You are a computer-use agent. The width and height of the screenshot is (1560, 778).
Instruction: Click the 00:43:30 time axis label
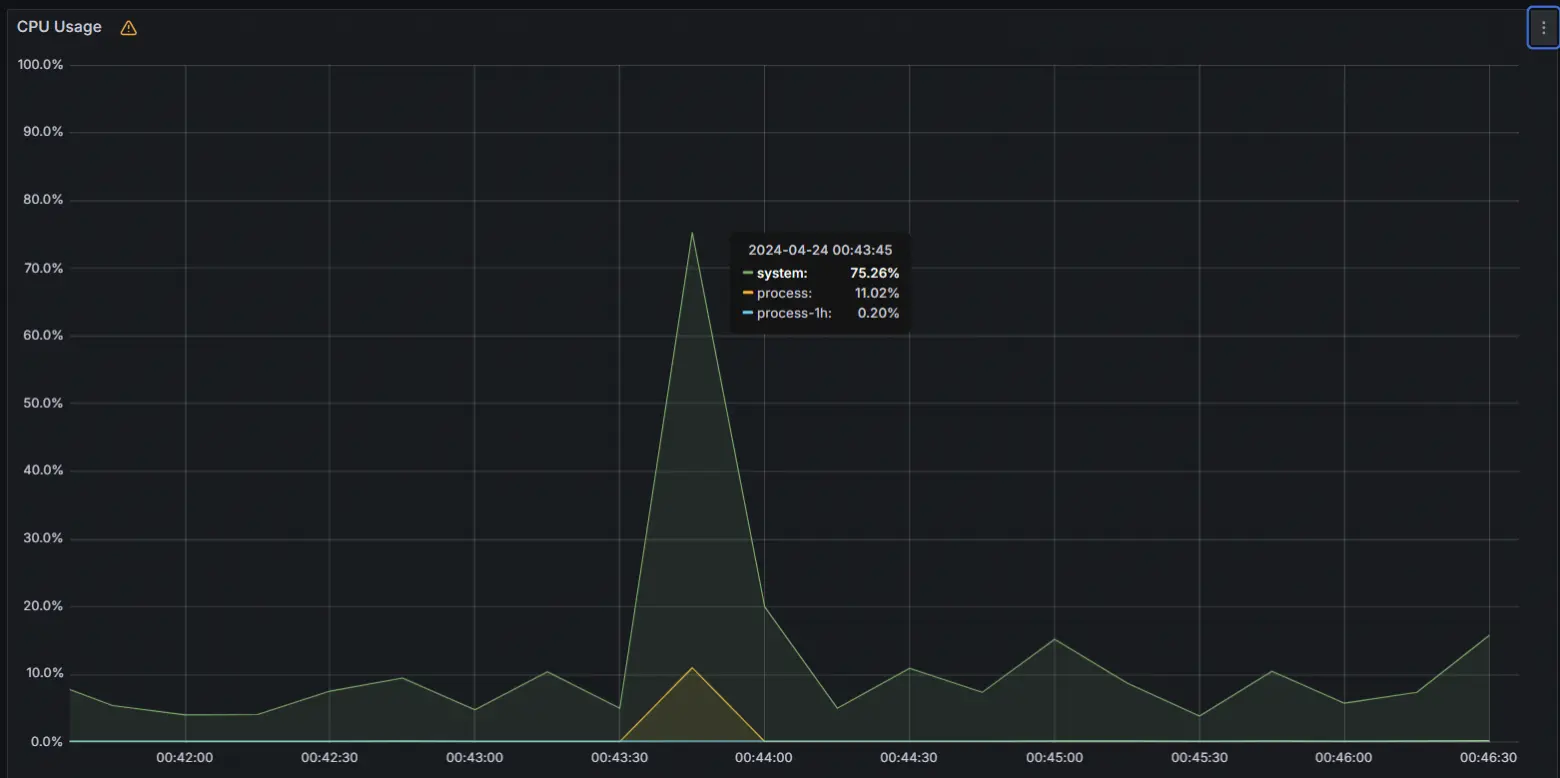(x=619, y=758)
